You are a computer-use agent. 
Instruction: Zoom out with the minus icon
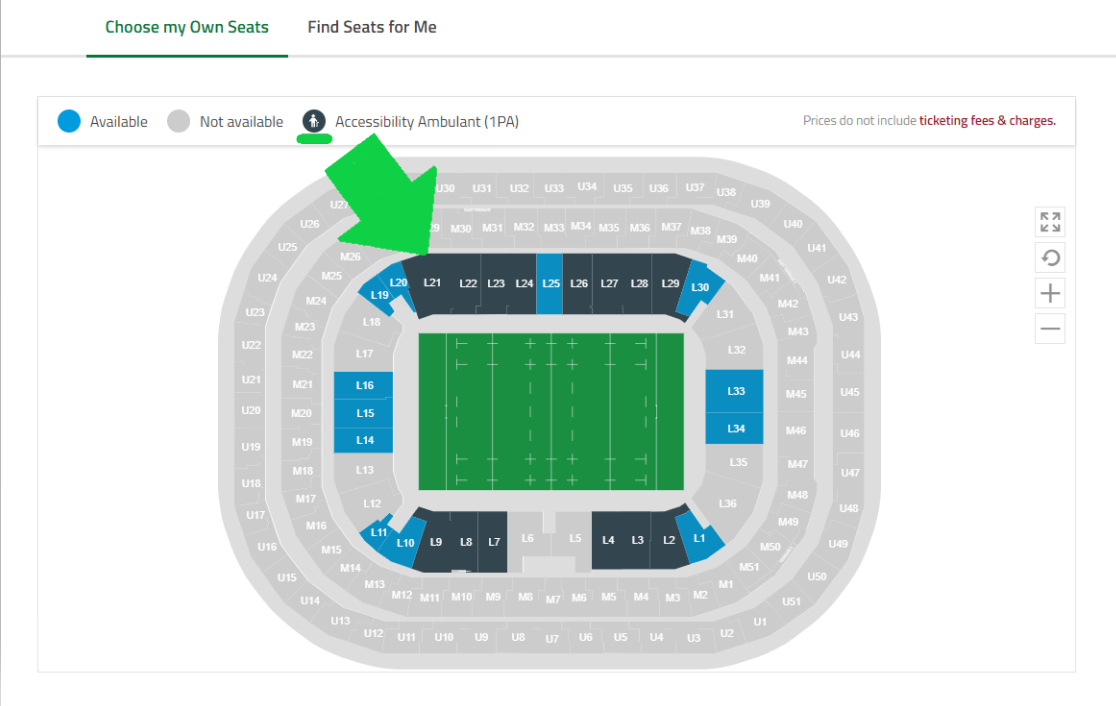(1050, 329)
